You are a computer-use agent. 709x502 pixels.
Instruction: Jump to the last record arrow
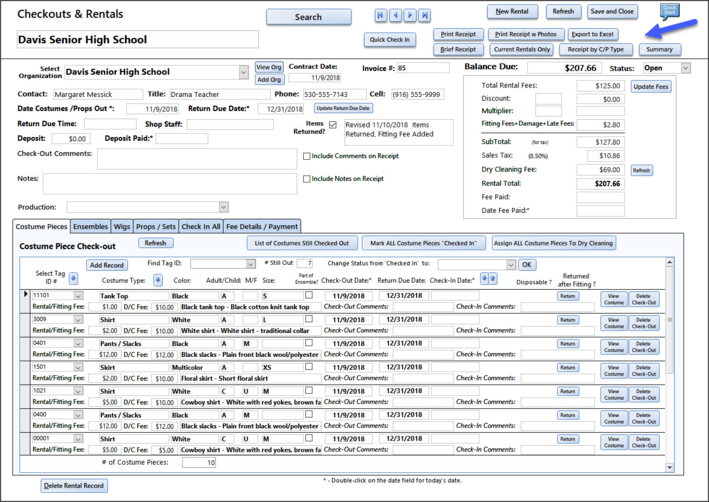click(424, 16)
